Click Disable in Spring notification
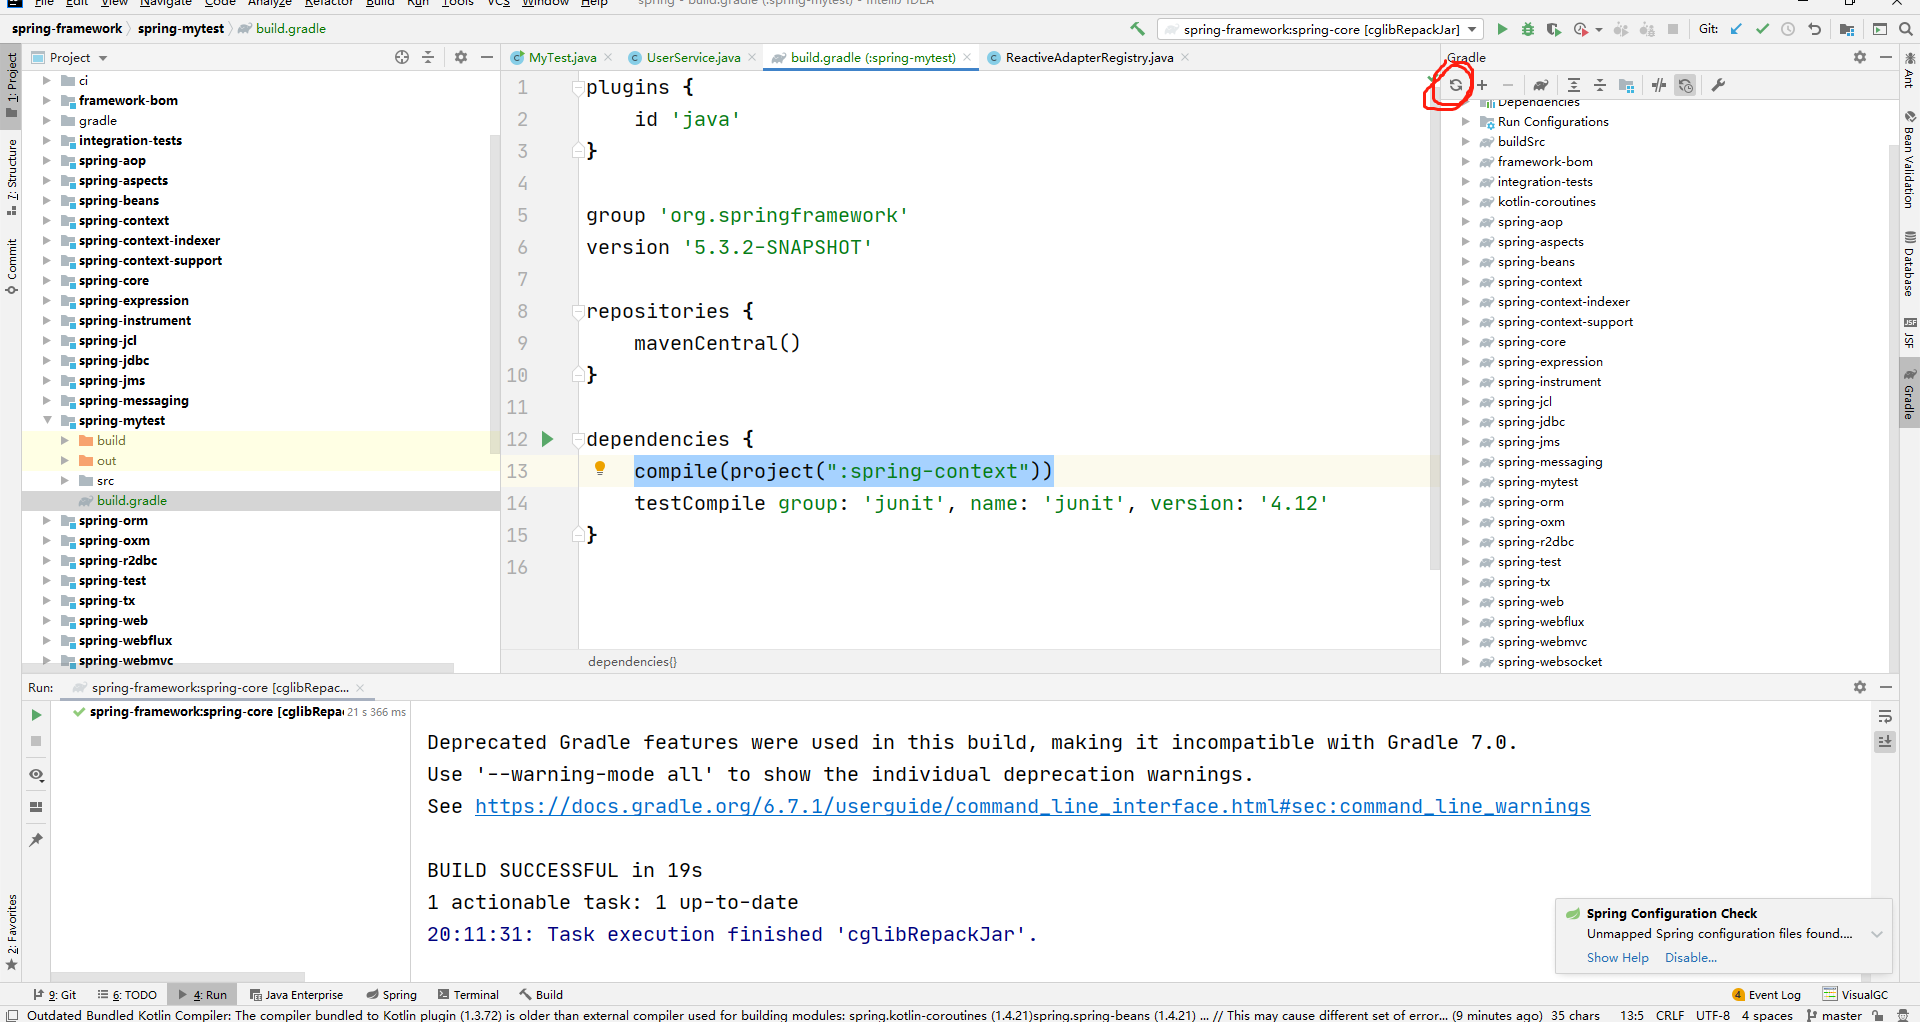 (1690, 958)
